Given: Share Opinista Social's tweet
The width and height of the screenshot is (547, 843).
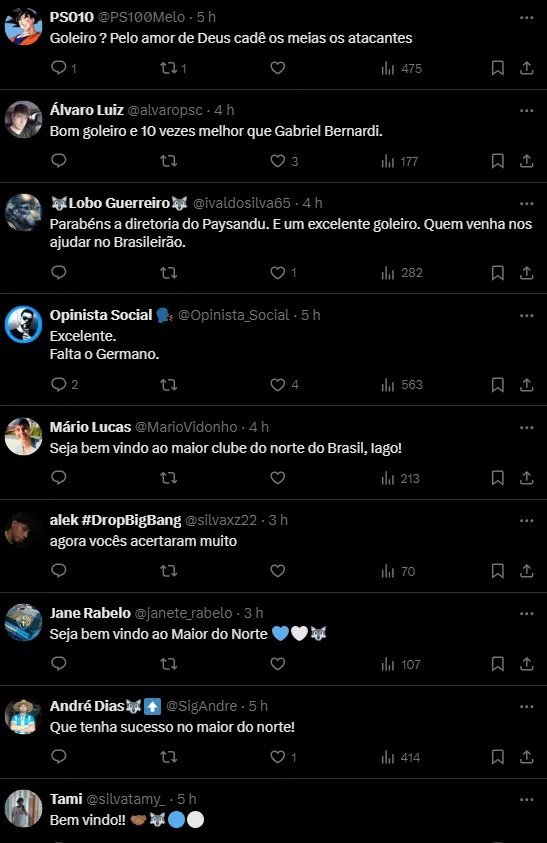Looking at the screenshot, I should point(527,384).
